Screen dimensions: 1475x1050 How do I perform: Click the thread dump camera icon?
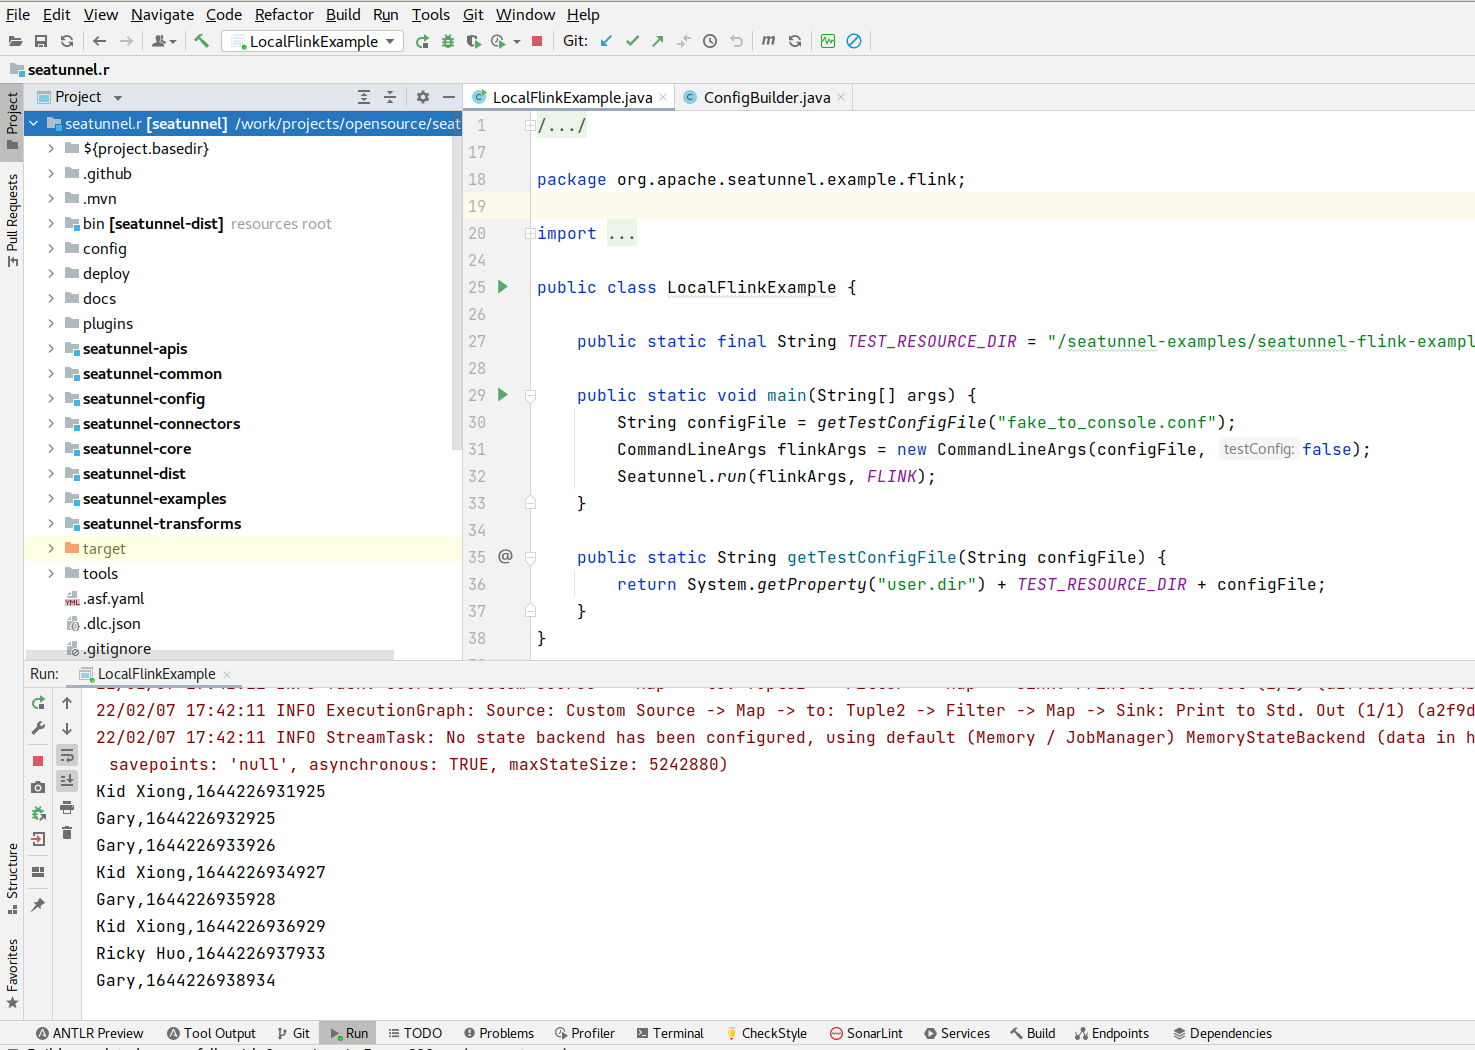click(38, 787)
